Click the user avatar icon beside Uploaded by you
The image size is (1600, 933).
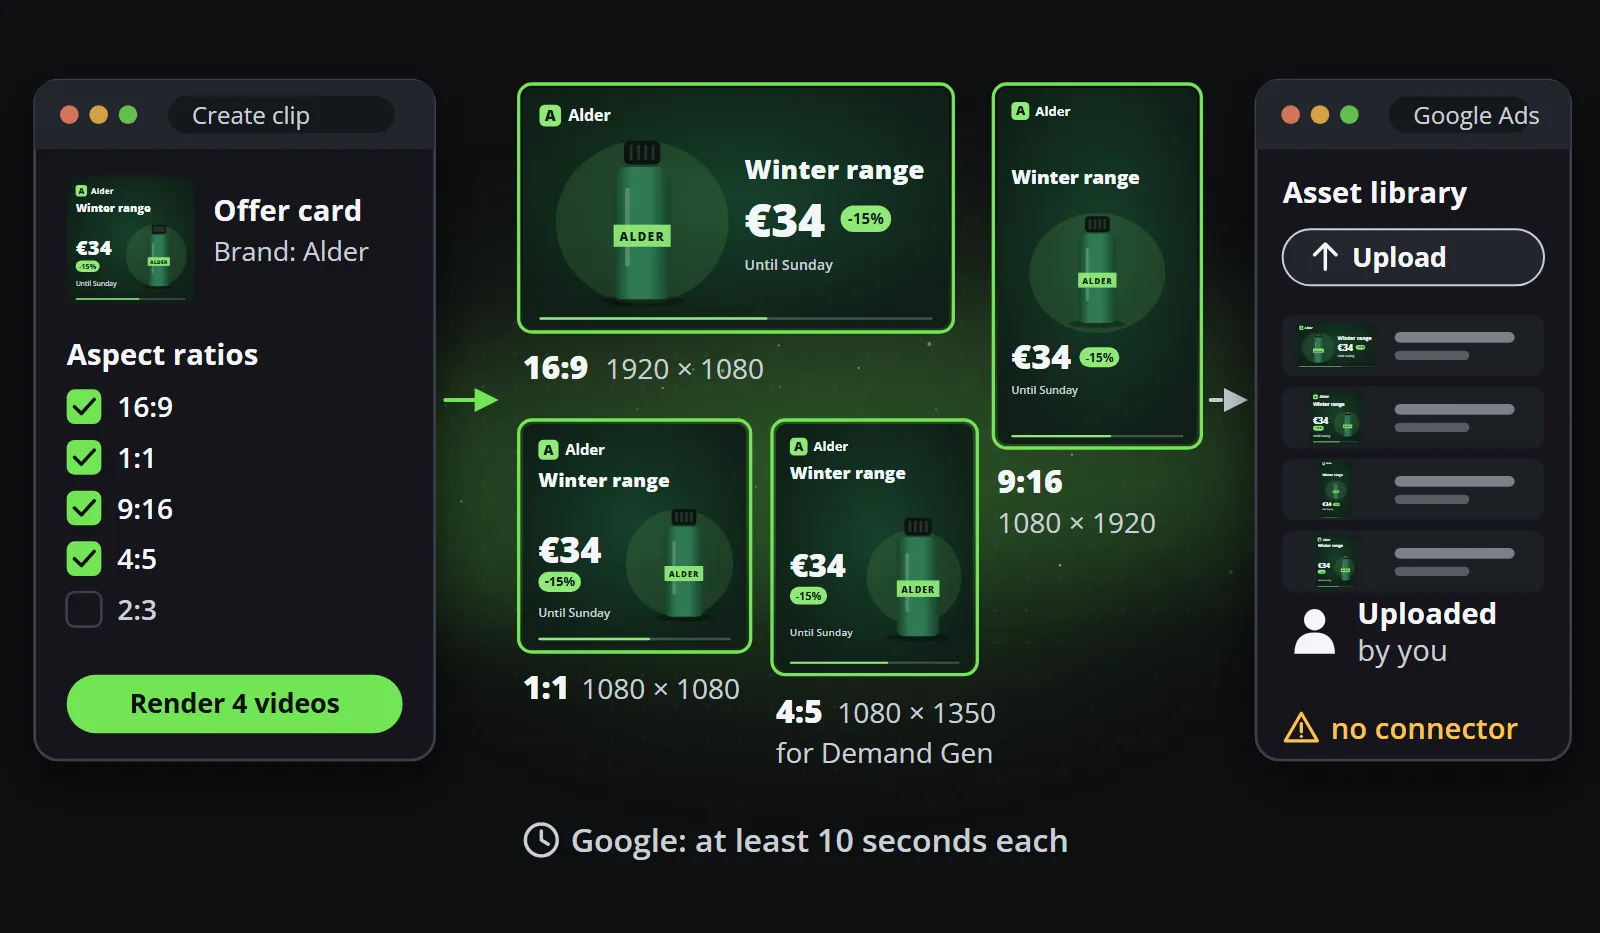point(1314,631)
